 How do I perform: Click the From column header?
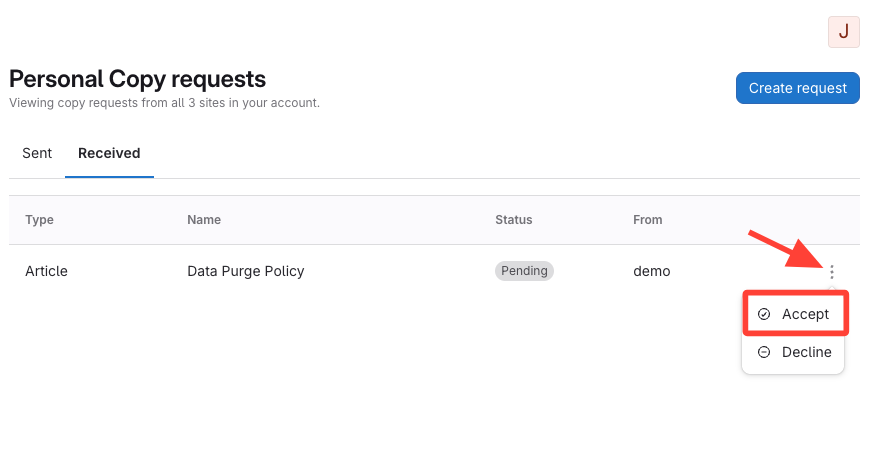point(647,219)
